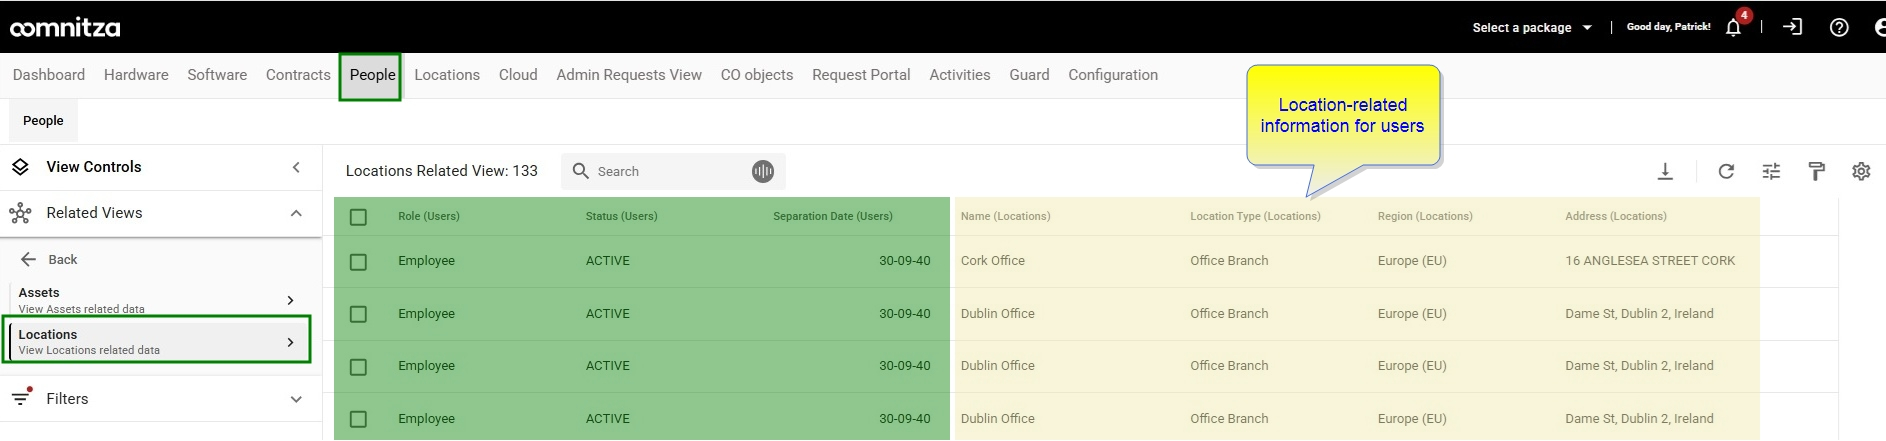Sort by Role (Users) column header
This screenshot has height=441, width=1886.
(429, 216)
